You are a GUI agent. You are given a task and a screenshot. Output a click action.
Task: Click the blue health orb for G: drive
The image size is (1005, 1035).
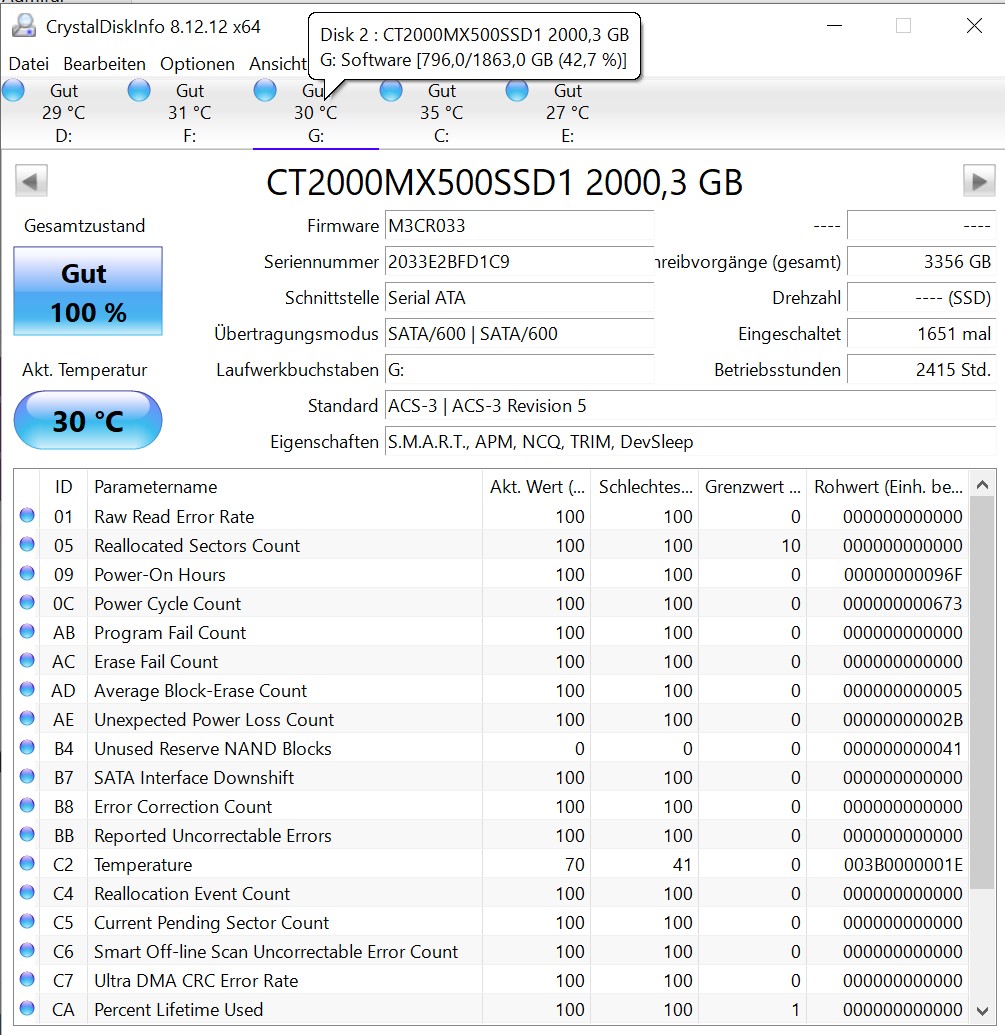[x=265, y=90]
